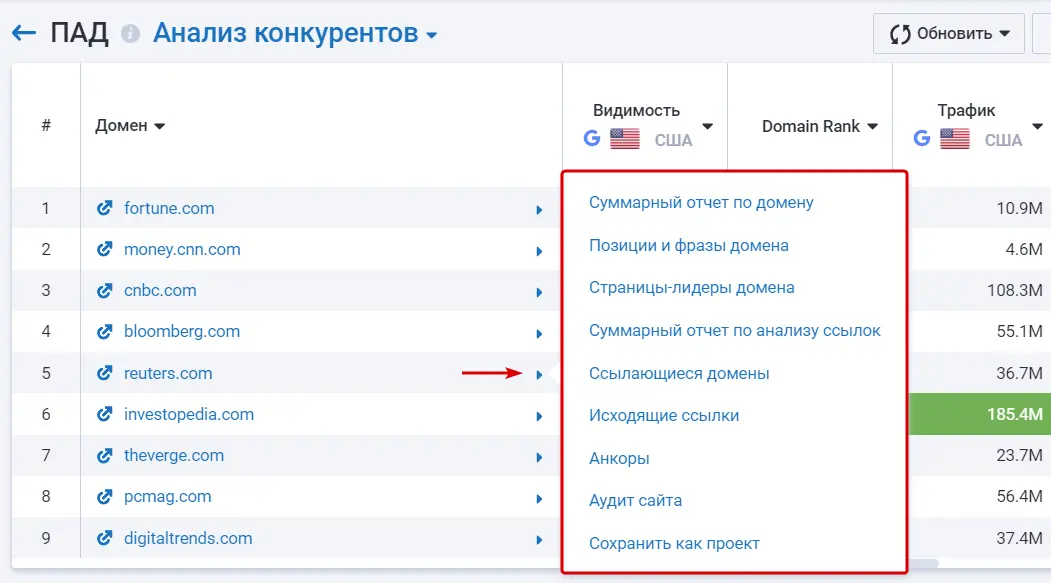The width and height of the screenshot is (1051, 583).
Task: Open the theverge.com domain link
Action: click(174, 456)
